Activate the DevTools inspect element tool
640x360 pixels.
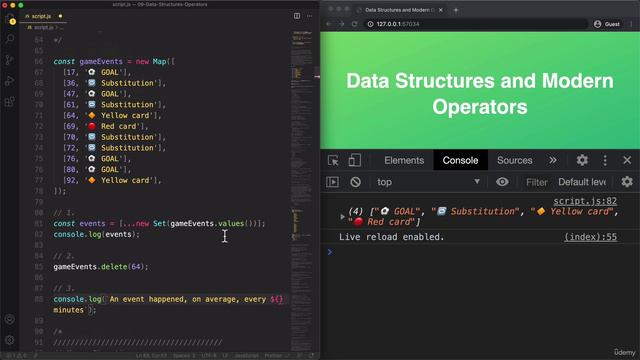[333, 160]
